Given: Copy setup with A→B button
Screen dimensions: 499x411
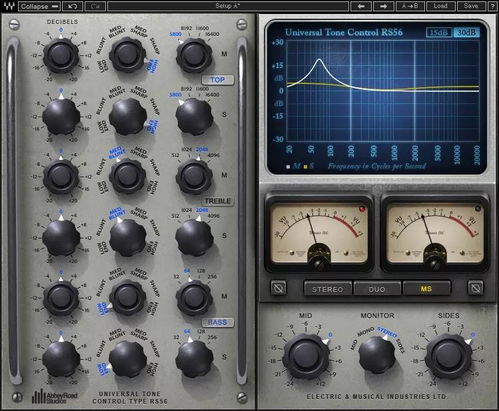Looking at the screenshot, I should [x=410, y=6].
